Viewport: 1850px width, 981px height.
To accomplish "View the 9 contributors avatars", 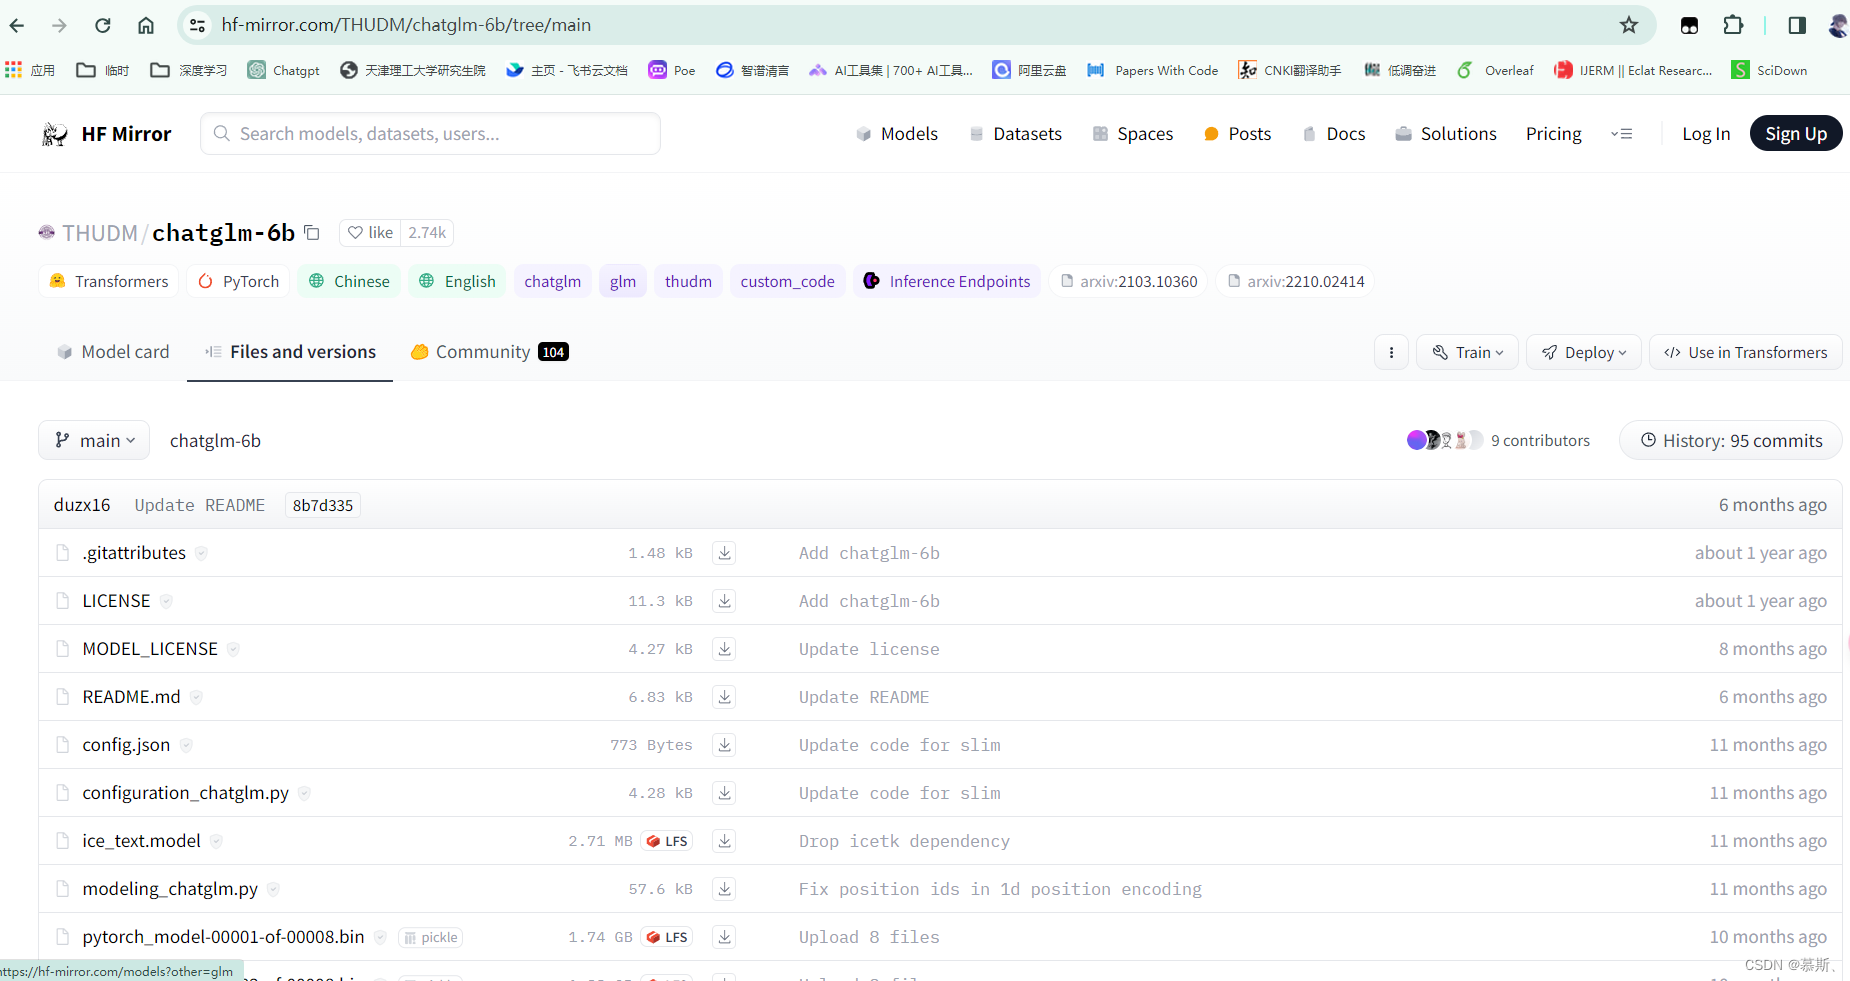I will pos(1444,440).
